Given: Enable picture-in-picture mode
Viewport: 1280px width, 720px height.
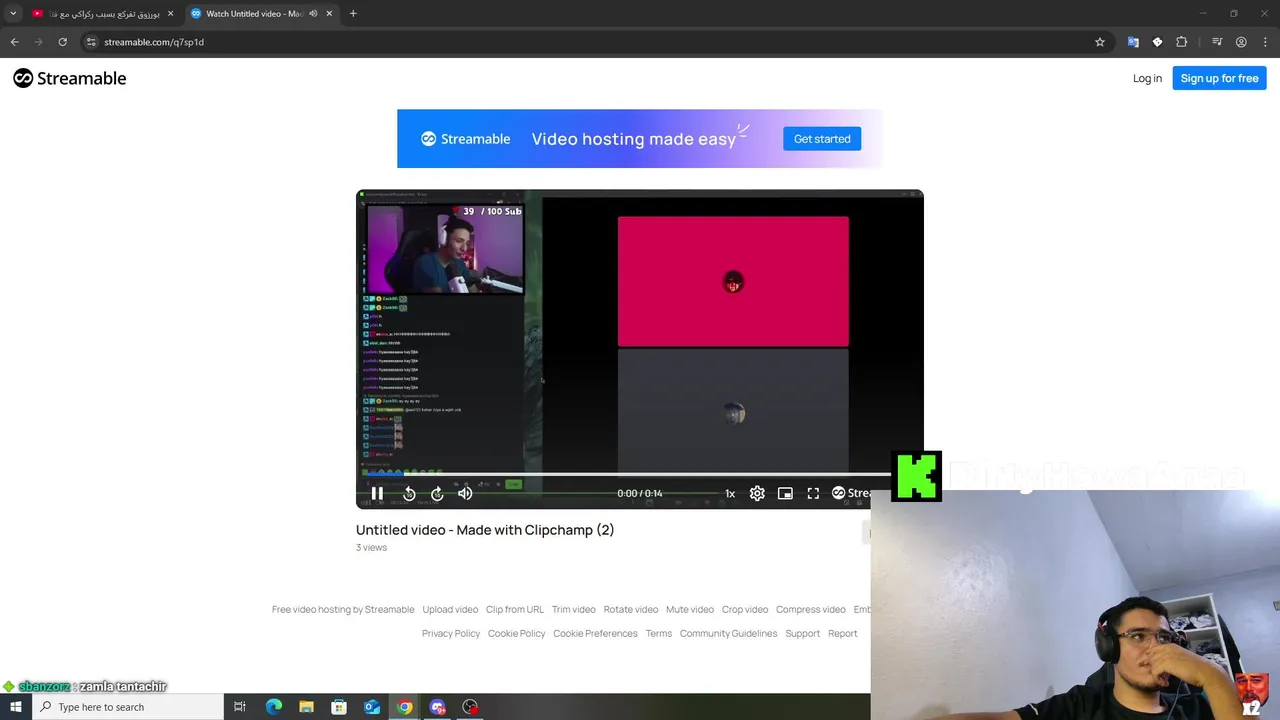Looking at the screenshot, I should coord(785,493).
